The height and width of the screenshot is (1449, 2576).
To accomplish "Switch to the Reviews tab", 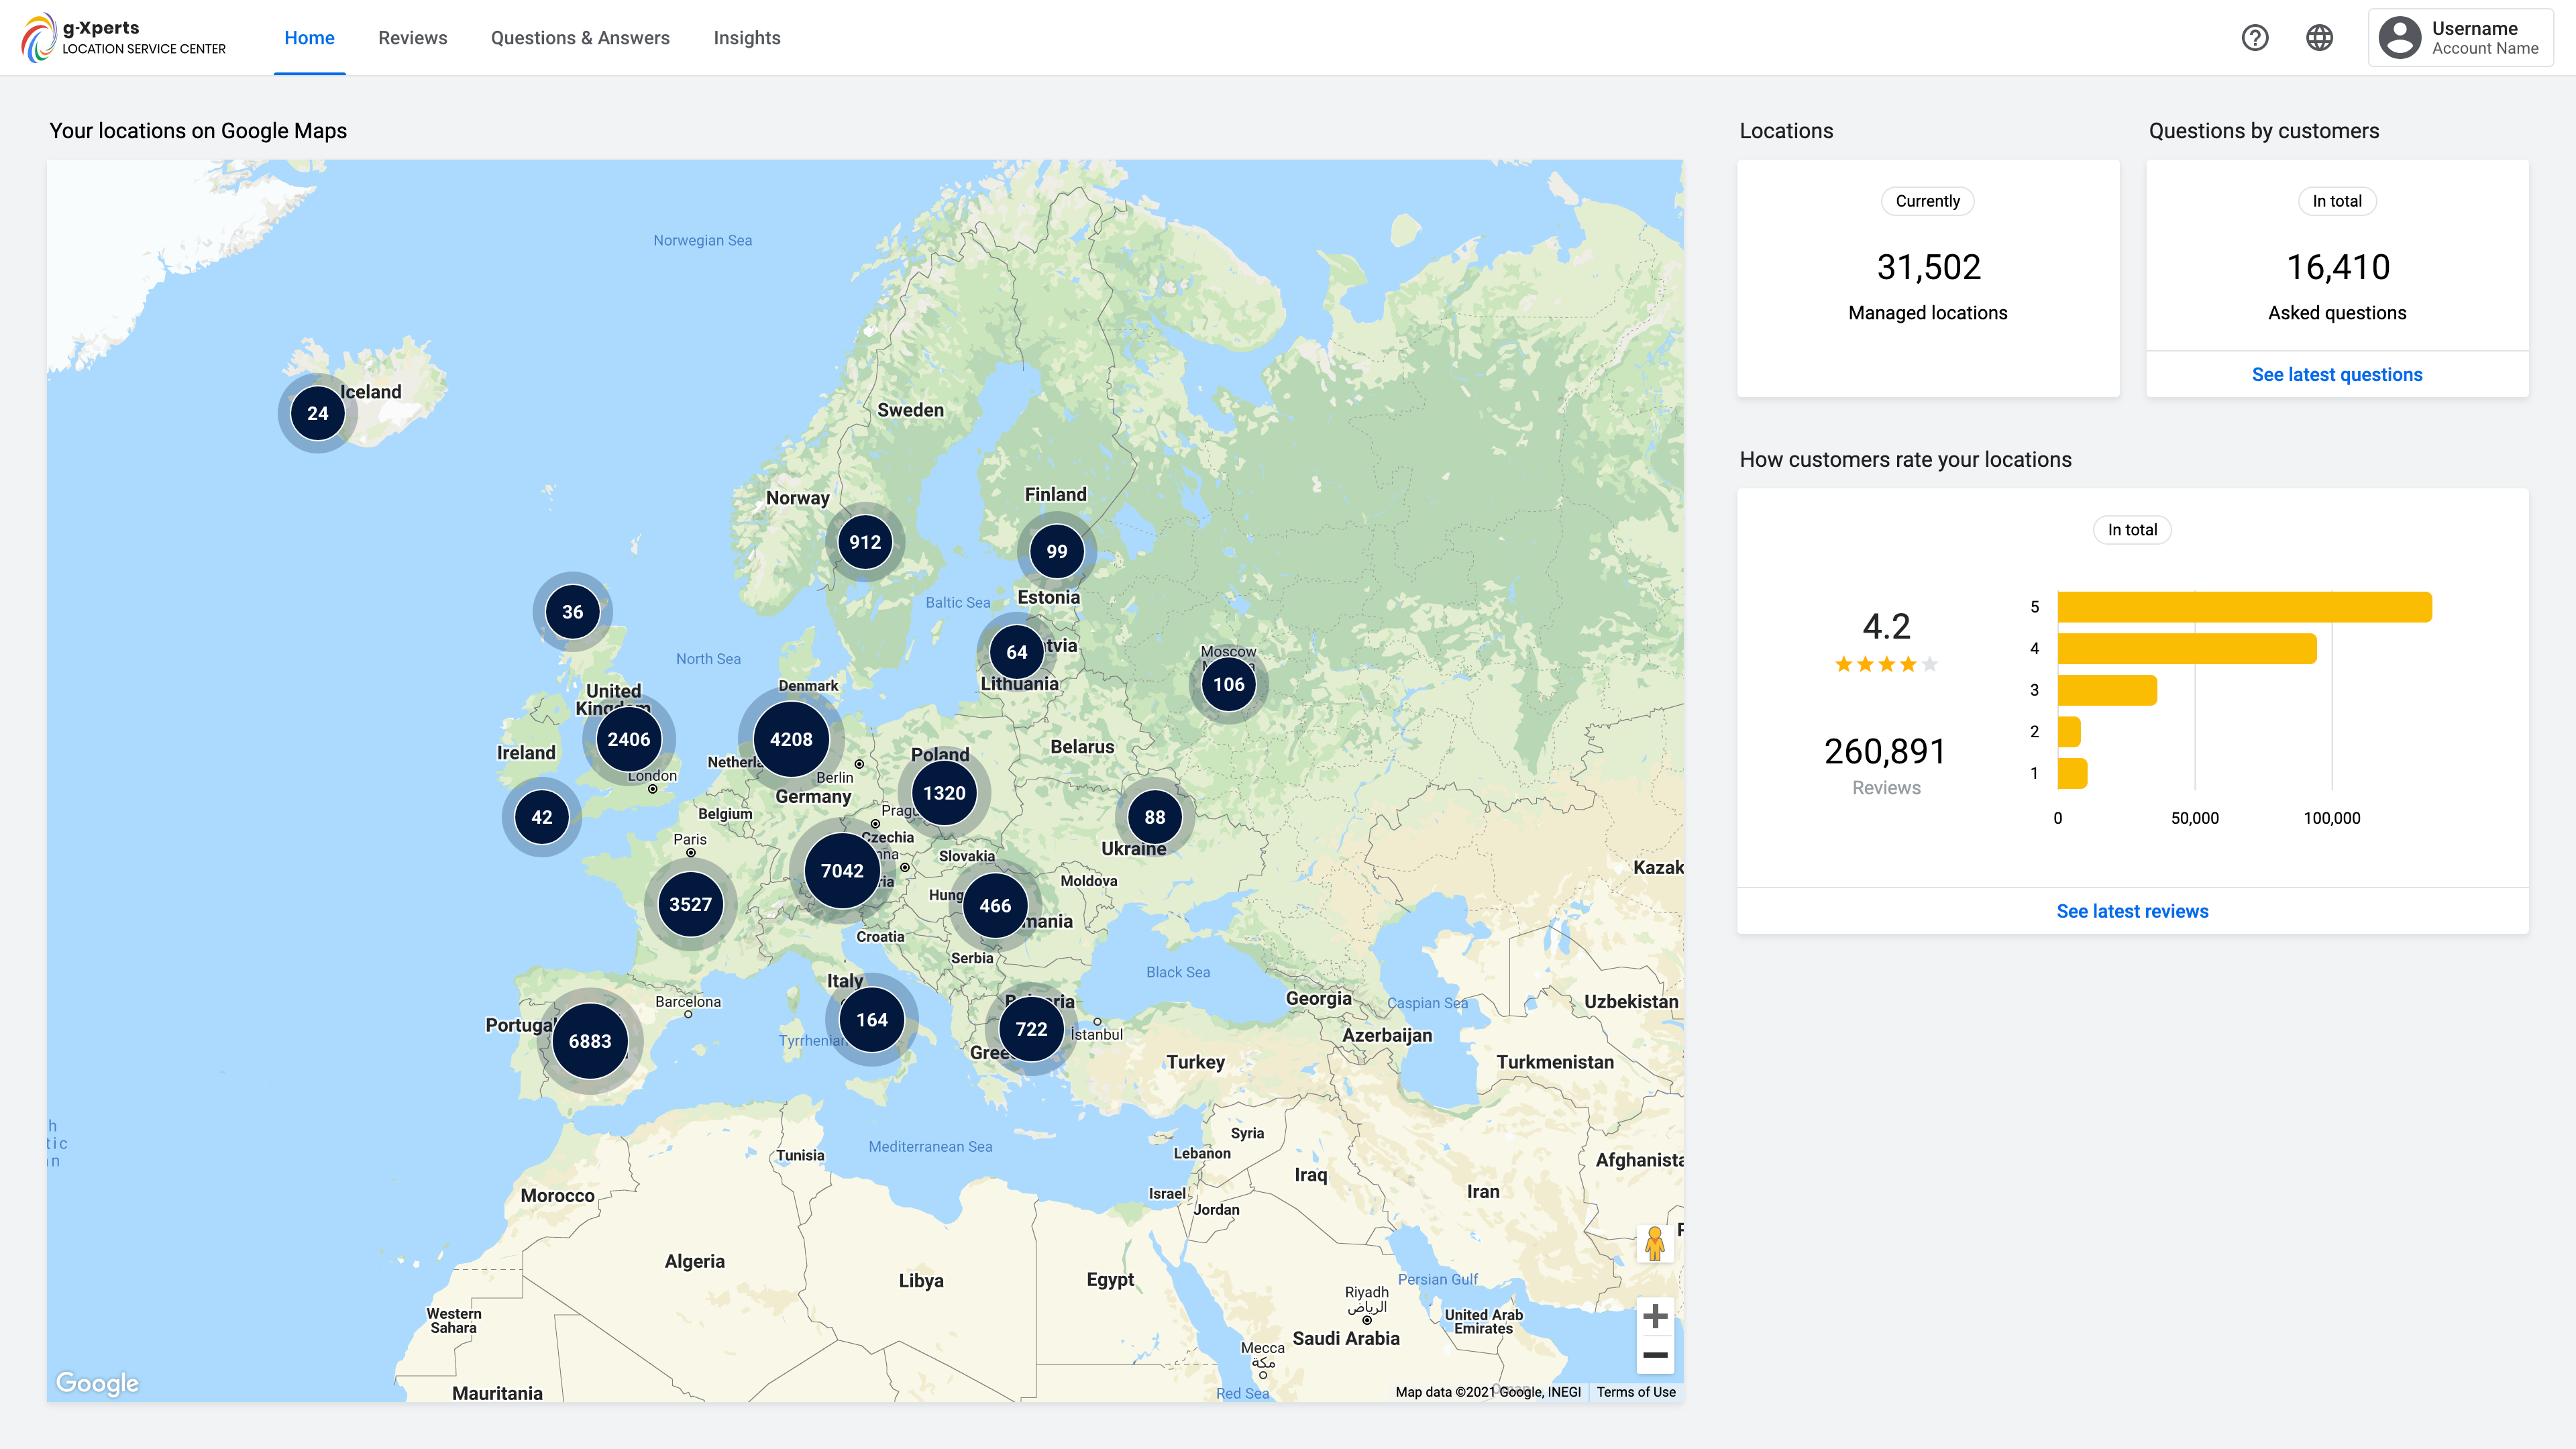I will (412, 38).
